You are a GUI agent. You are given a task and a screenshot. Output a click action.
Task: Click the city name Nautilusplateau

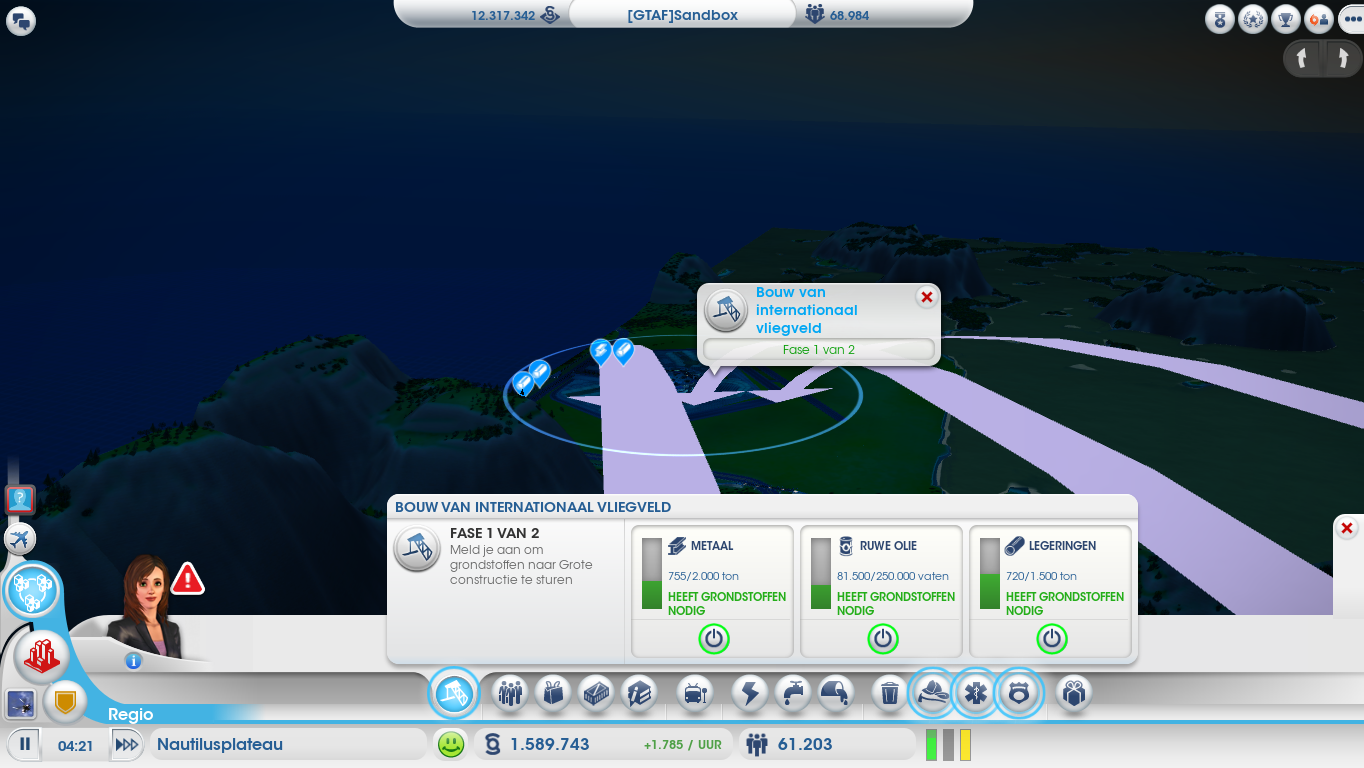point(220,744)
